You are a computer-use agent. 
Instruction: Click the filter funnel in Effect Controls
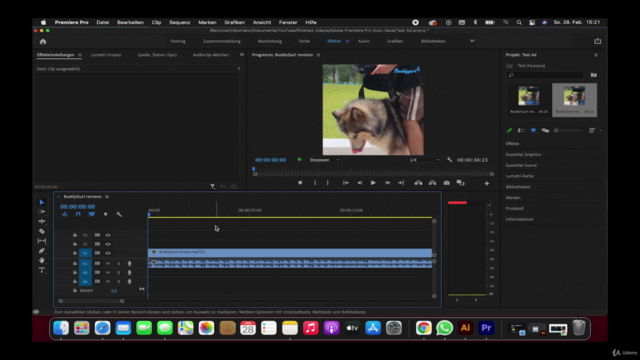click(213, 187)
